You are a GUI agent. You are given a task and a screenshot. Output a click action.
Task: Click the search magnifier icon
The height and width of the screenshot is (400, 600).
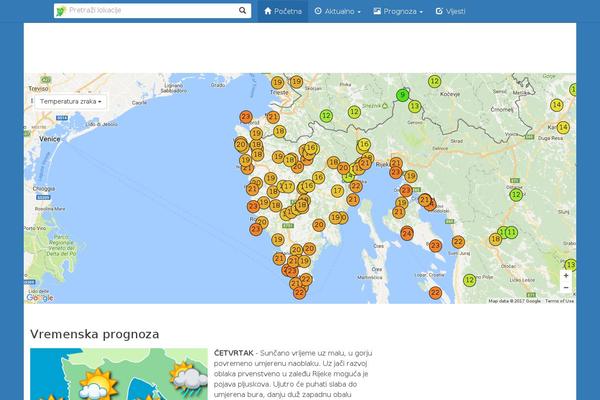coord(242,10)
